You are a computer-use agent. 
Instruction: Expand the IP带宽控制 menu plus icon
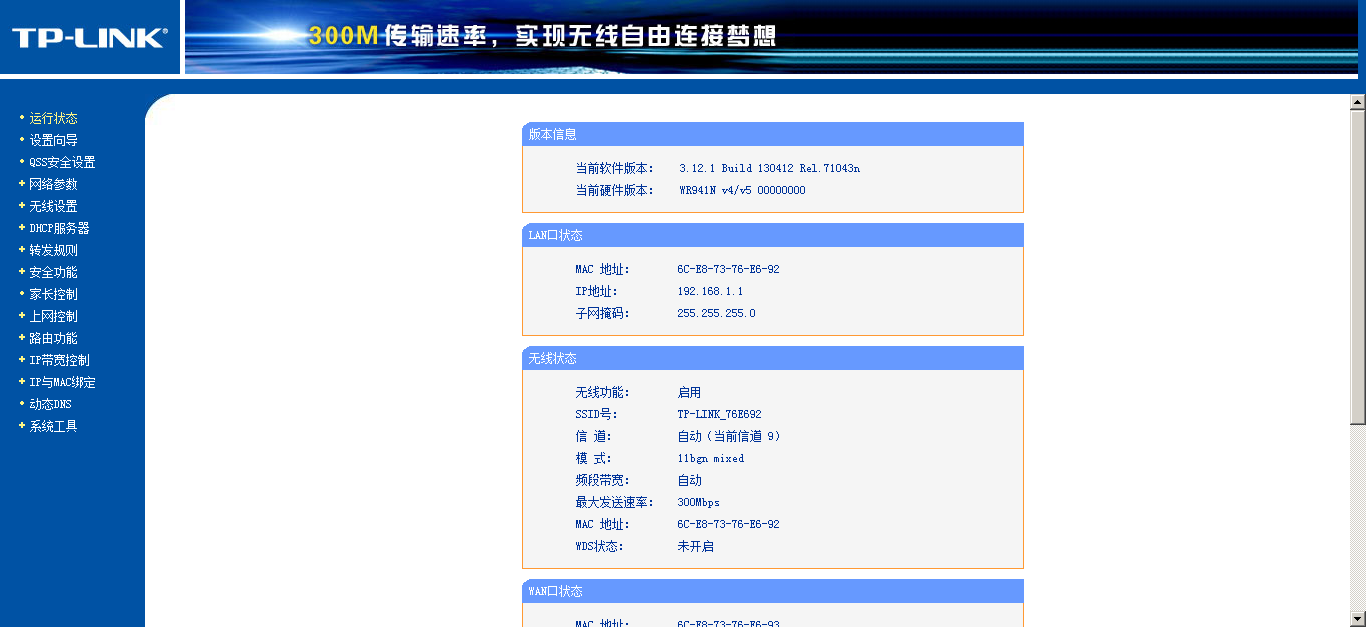[22, 360]
